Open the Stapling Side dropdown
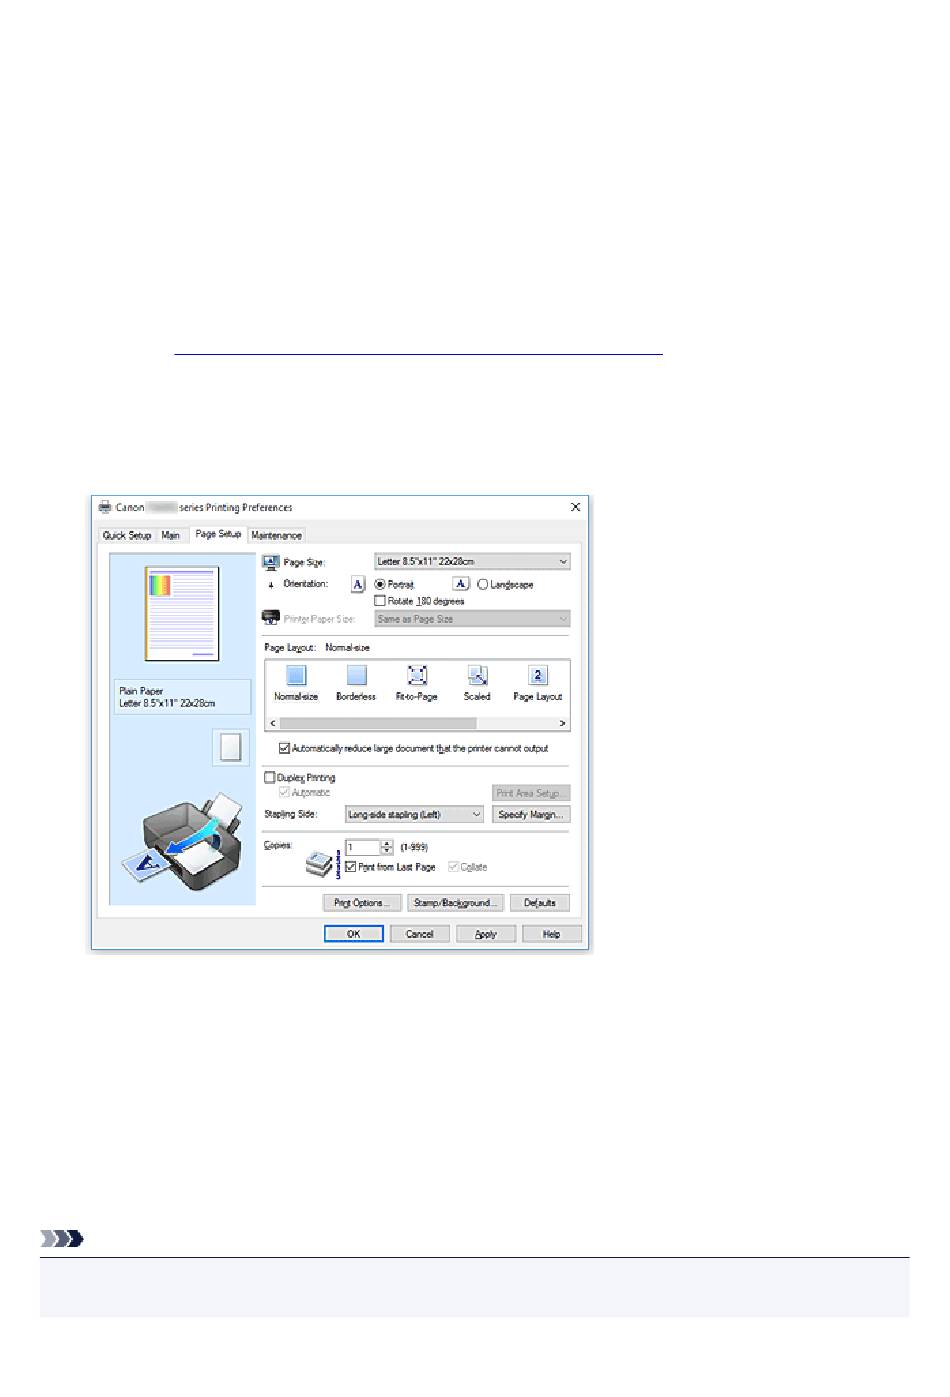Screen dimensions: 950x1397 pyautogui.click(x=415, y=814)
